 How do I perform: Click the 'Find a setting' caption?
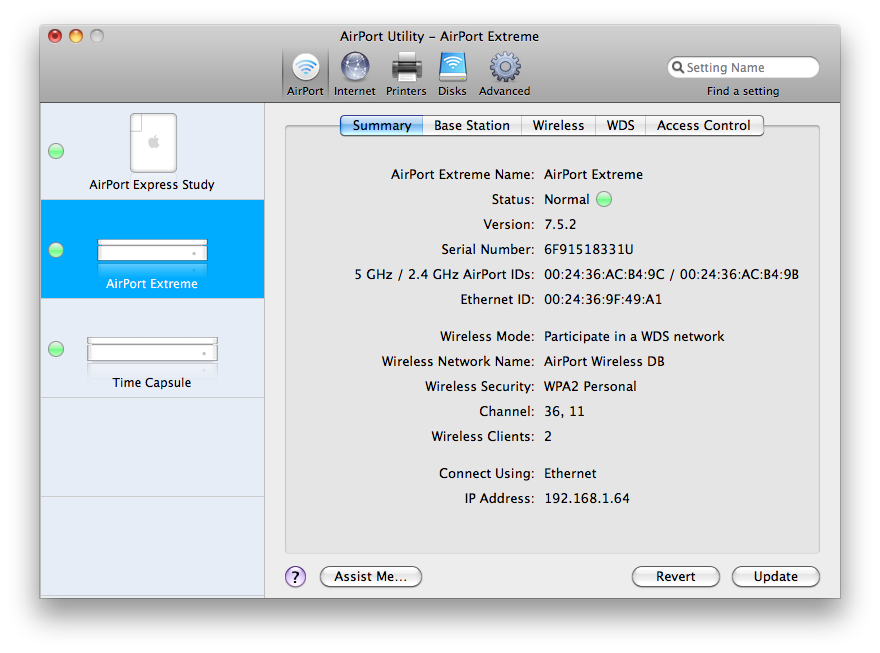(x=743, y=91)
